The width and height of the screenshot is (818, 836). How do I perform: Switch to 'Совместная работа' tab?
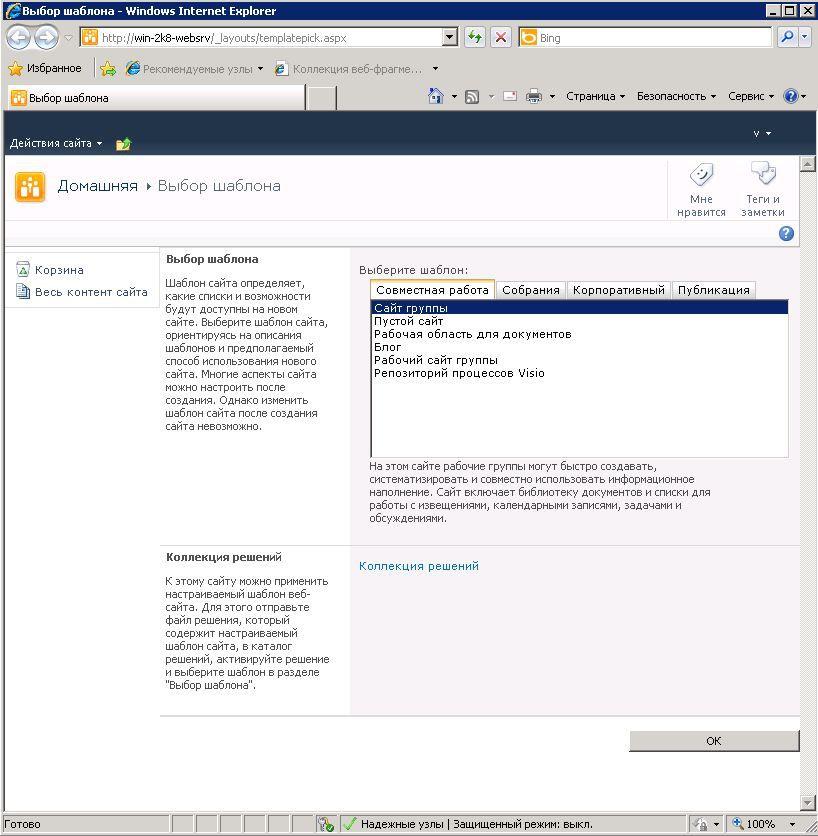432,290
